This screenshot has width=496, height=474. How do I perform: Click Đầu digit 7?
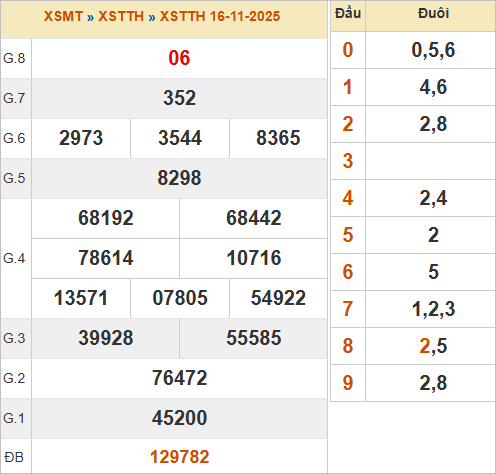pyautogui.click(x=348, y=309)
